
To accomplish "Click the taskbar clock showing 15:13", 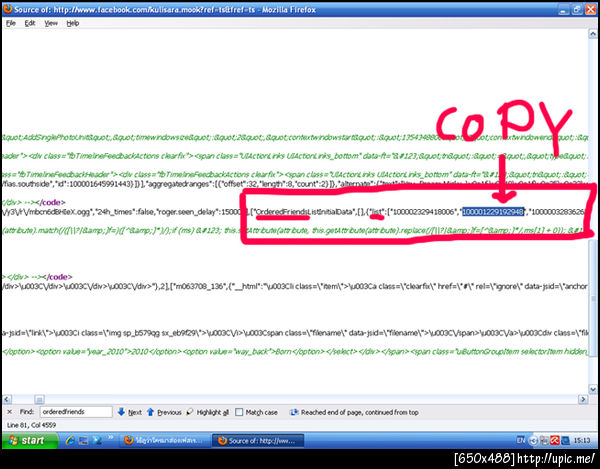I will click(x=582, y=441).
